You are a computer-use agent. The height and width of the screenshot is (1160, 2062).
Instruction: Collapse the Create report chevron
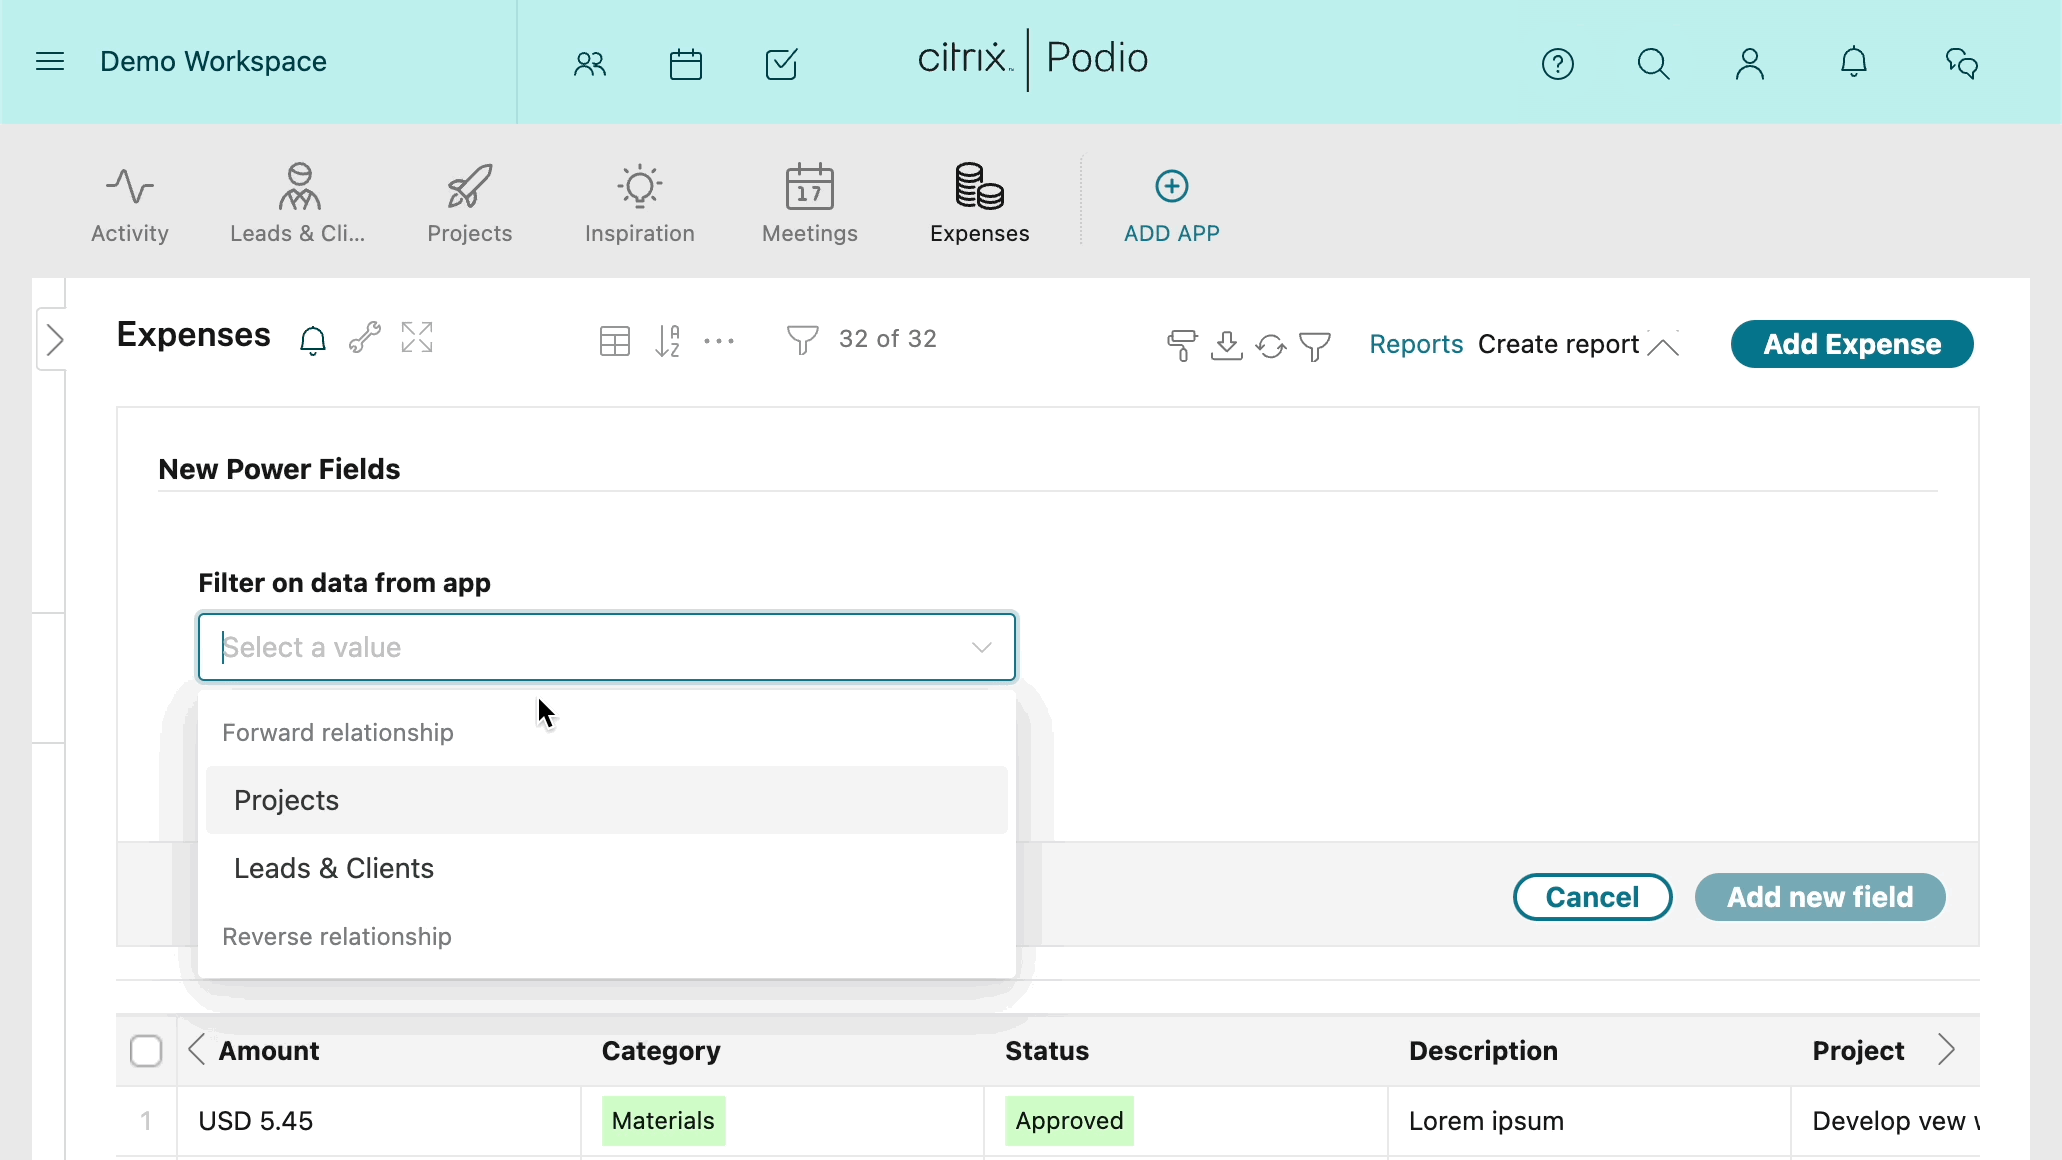[x=1663, y=345]
